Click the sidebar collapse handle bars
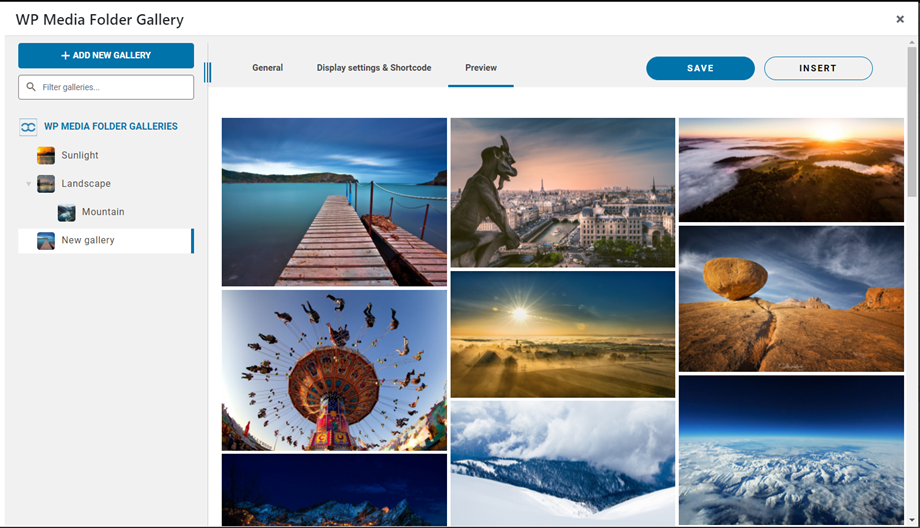The width and height of the screenshot is (920, 528). click(x=207, y=72)
